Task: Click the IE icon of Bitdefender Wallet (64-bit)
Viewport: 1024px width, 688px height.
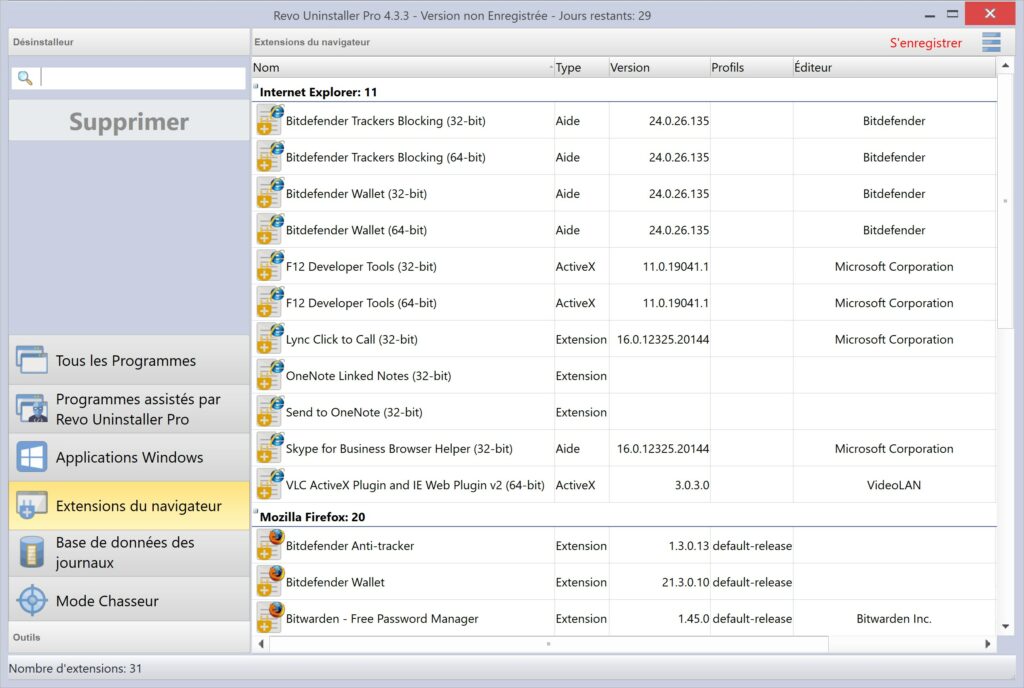Action: (x=270, y=230)
